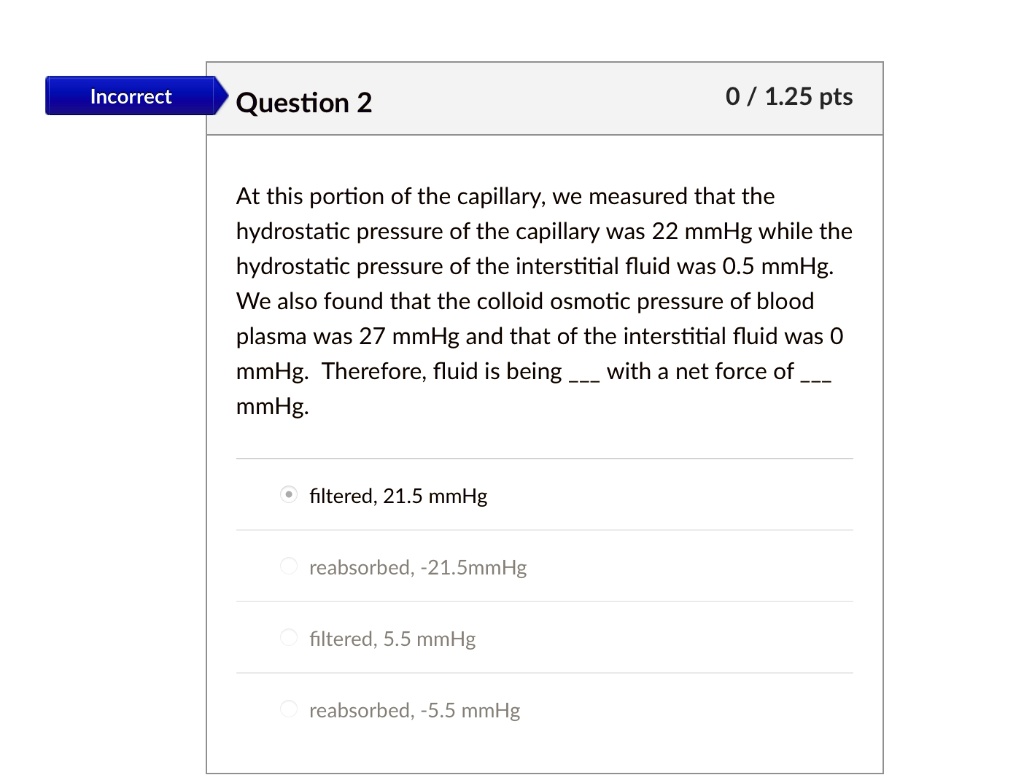Click the question header bar

click(545, 97)
